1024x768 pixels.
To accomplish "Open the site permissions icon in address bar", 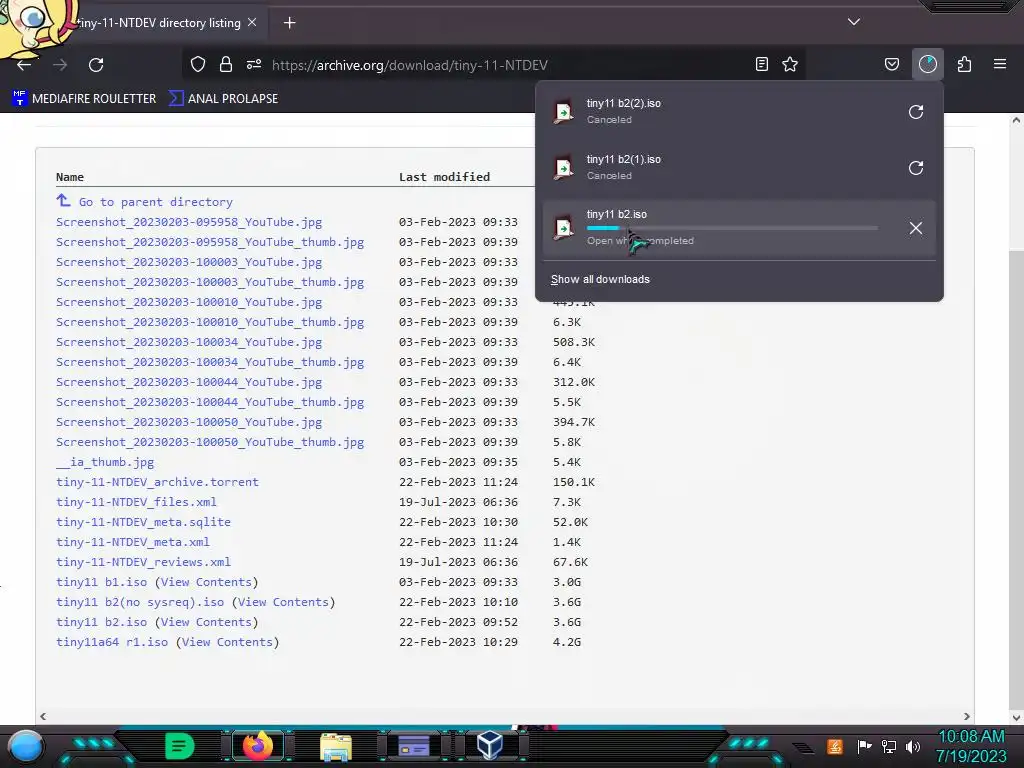I will pos(254,64).
